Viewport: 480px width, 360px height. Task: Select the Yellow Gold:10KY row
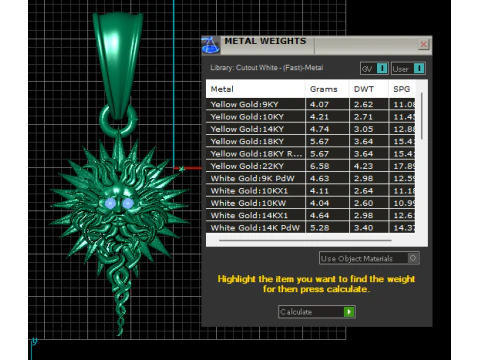click(310, 117)
